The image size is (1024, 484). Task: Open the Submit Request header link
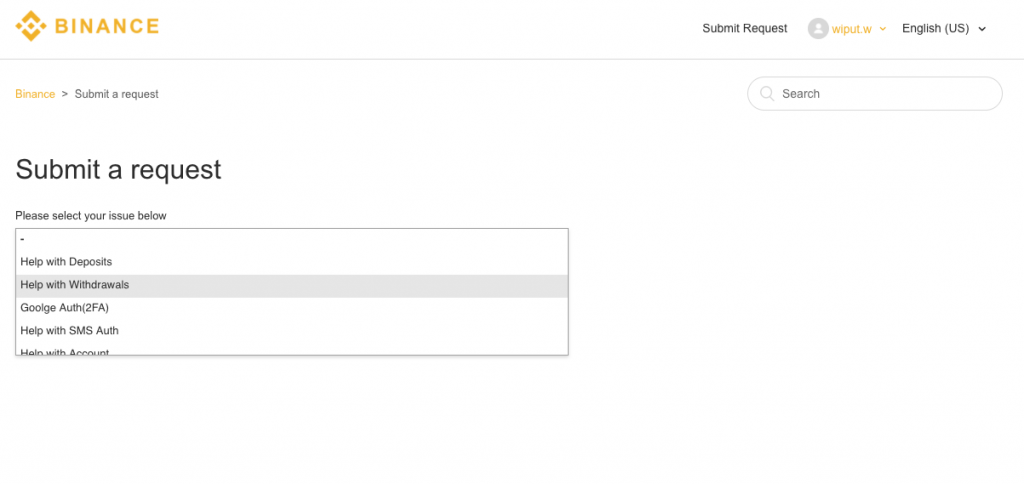(744, 28)
